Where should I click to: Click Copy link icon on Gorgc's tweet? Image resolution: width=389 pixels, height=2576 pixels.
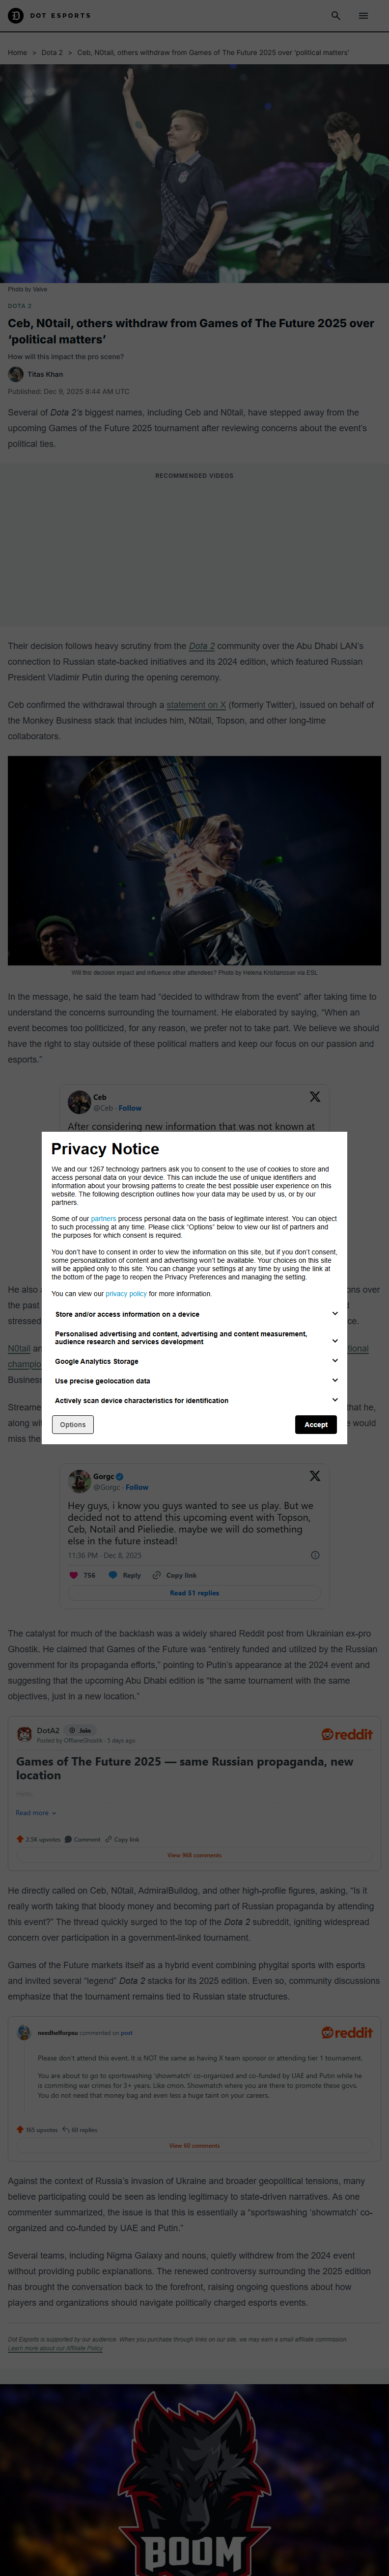pos(157,1575)
